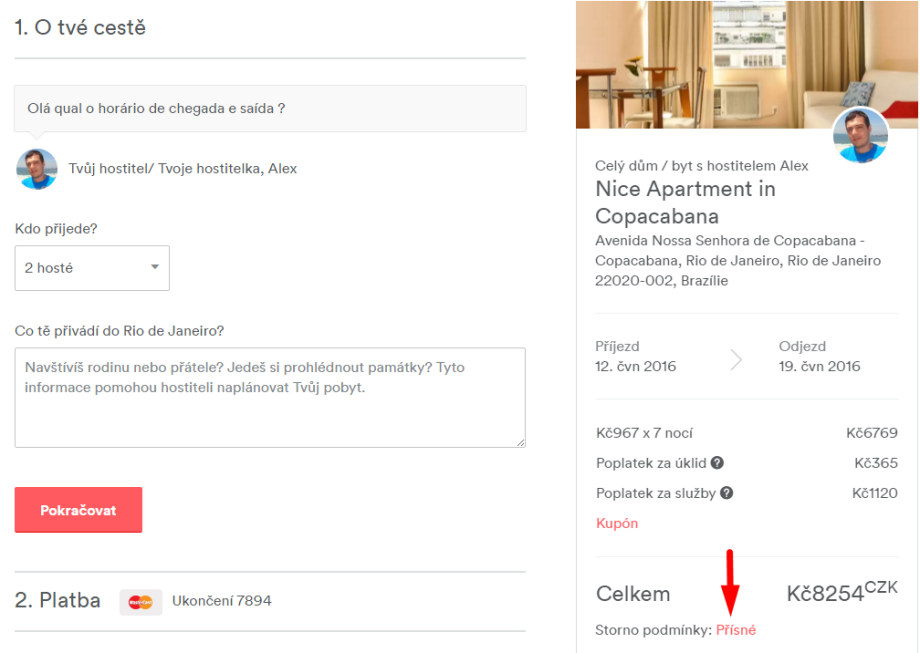Viewport: 920px width, 653px height.
Task: Click the MasterCard payment icon
Action: click(x=141, y=602)
